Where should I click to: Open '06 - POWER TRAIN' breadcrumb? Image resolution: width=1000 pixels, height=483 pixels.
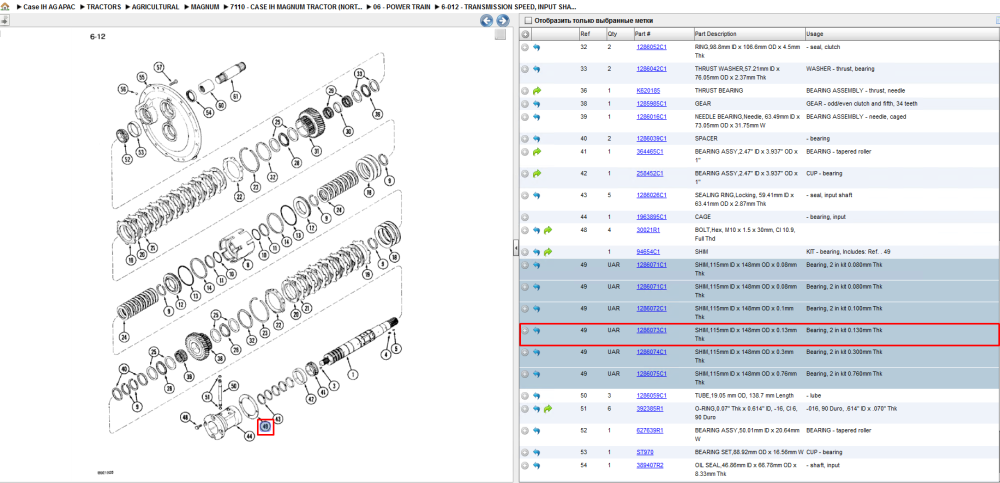point(400,7)
